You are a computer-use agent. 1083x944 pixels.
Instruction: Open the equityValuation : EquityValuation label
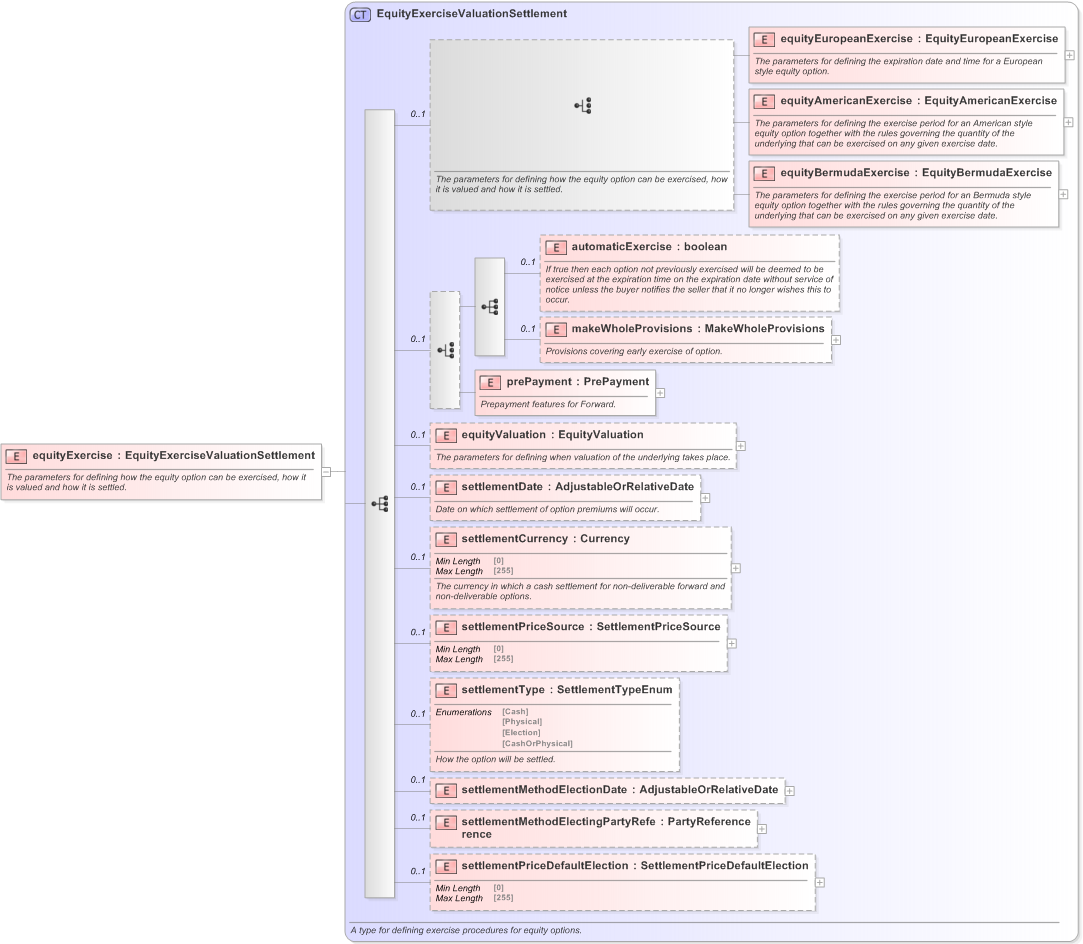point(553,434)
